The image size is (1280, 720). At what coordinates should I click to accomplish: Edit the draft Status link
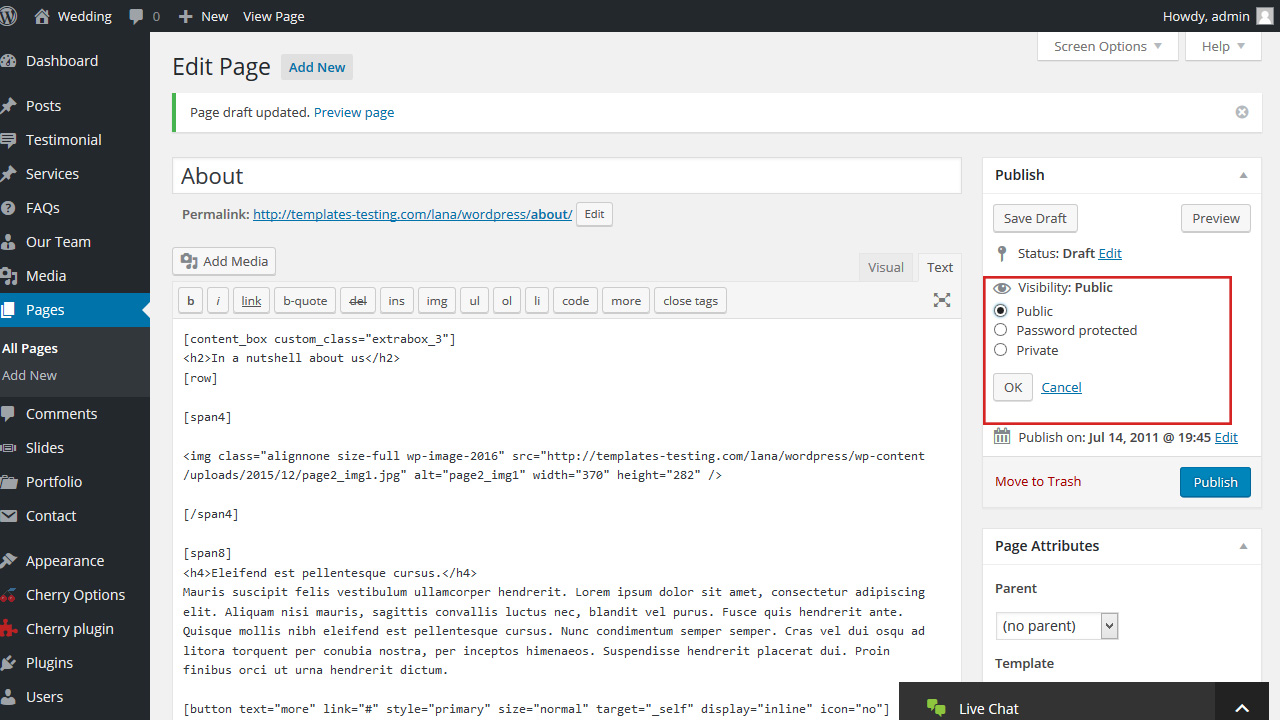[1110, 253]
